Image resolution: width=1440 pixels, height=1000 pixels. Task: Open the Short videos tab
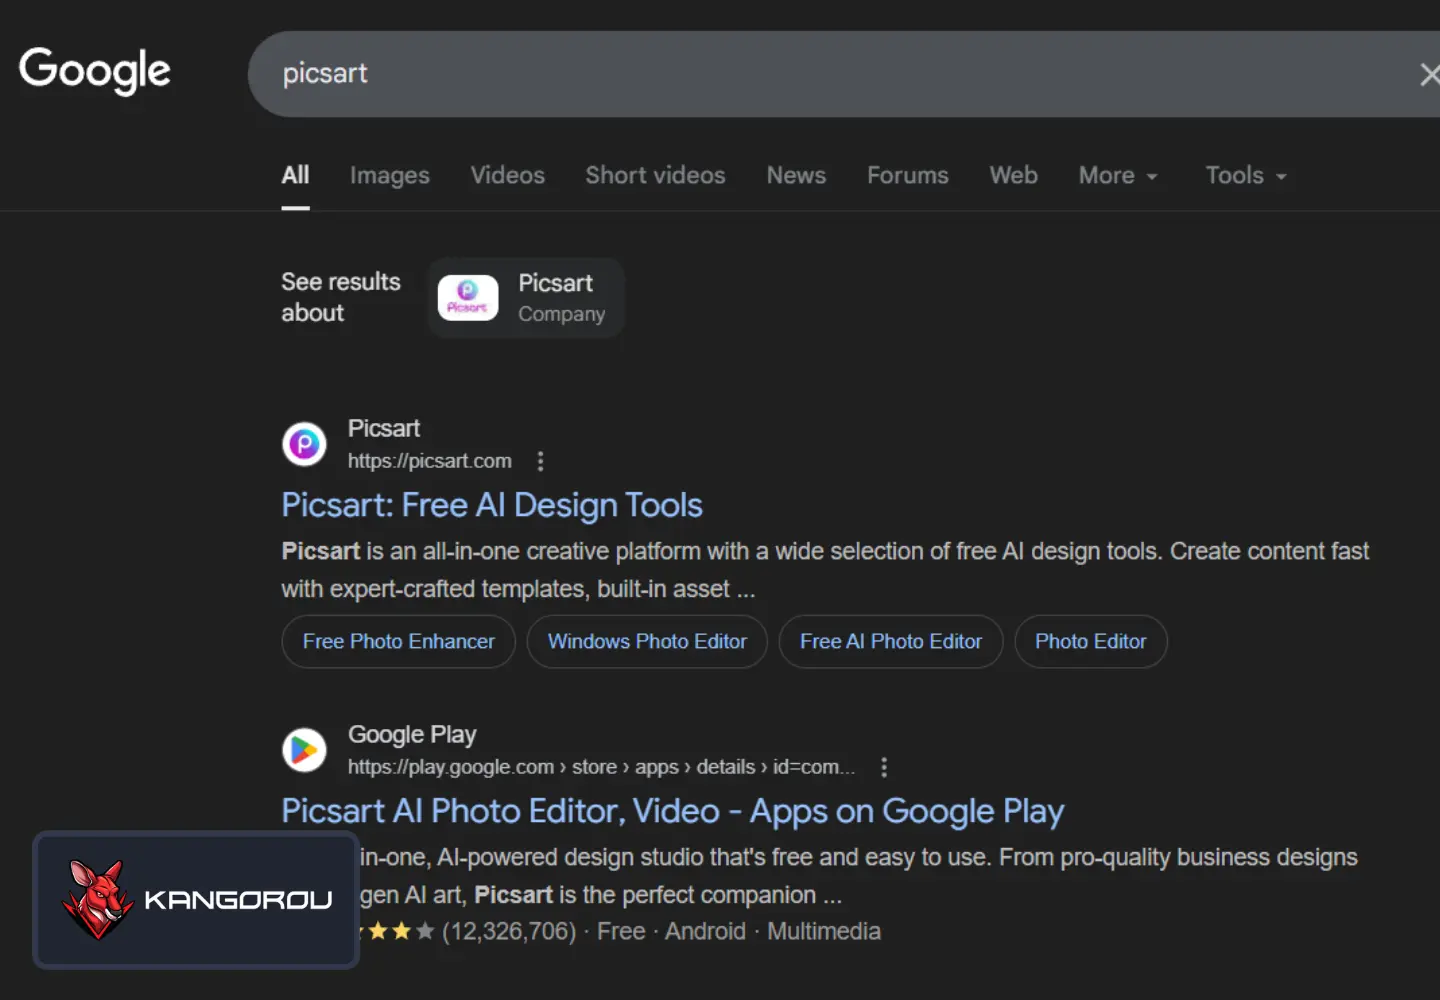coord(655,176)
